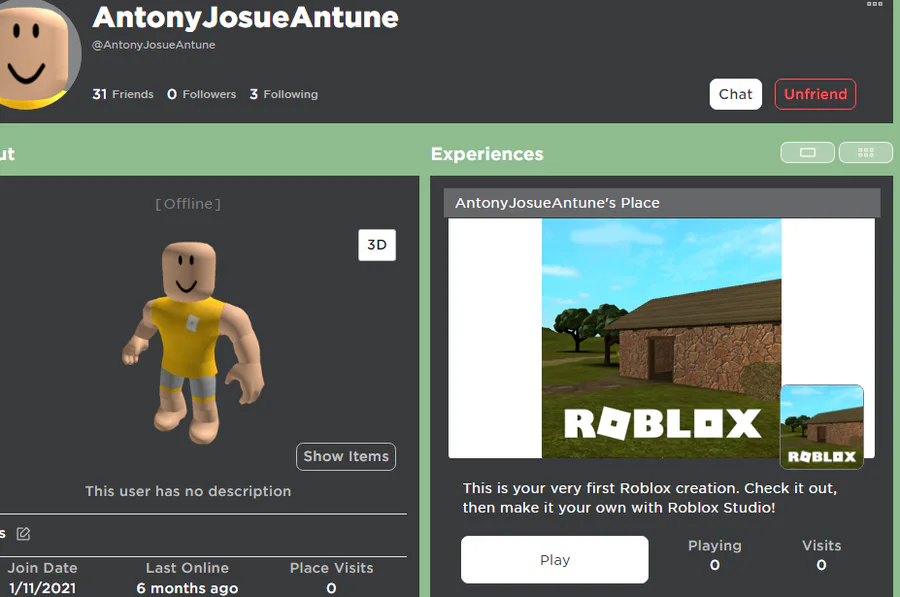Open AntonyJosueAntune's Place title link
Viewport: 900px width, 597px height.
(557, 203)
